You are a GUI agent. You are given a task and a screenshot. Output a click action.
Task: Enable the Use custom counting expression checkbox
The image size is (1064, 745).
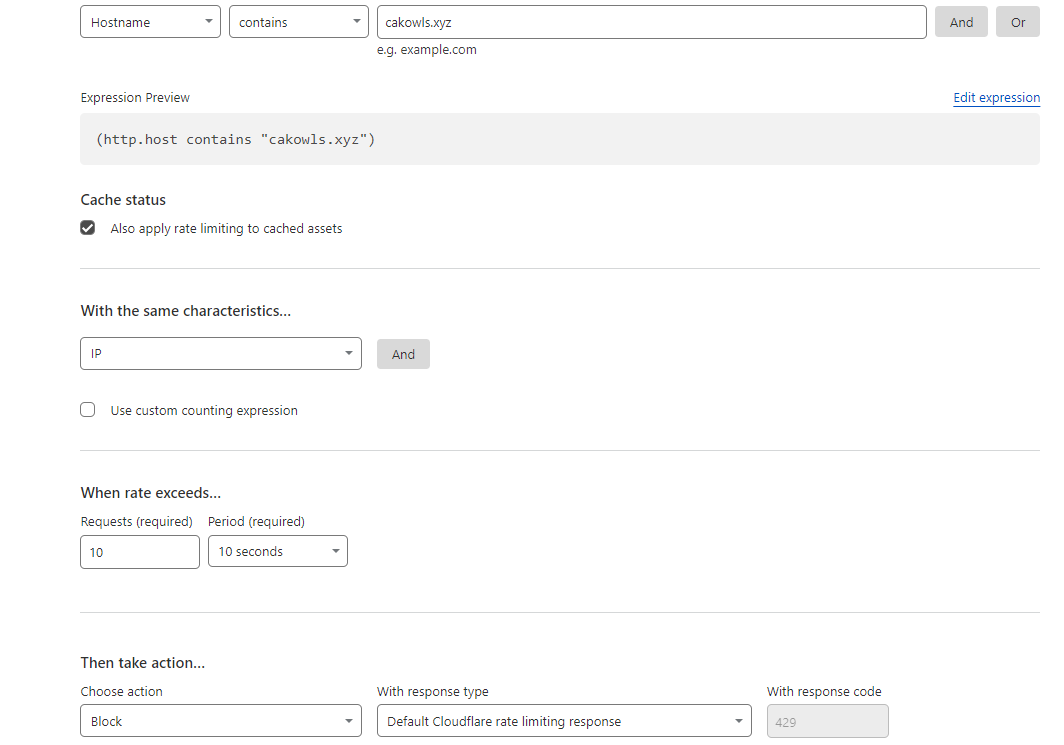click(88, 410)
